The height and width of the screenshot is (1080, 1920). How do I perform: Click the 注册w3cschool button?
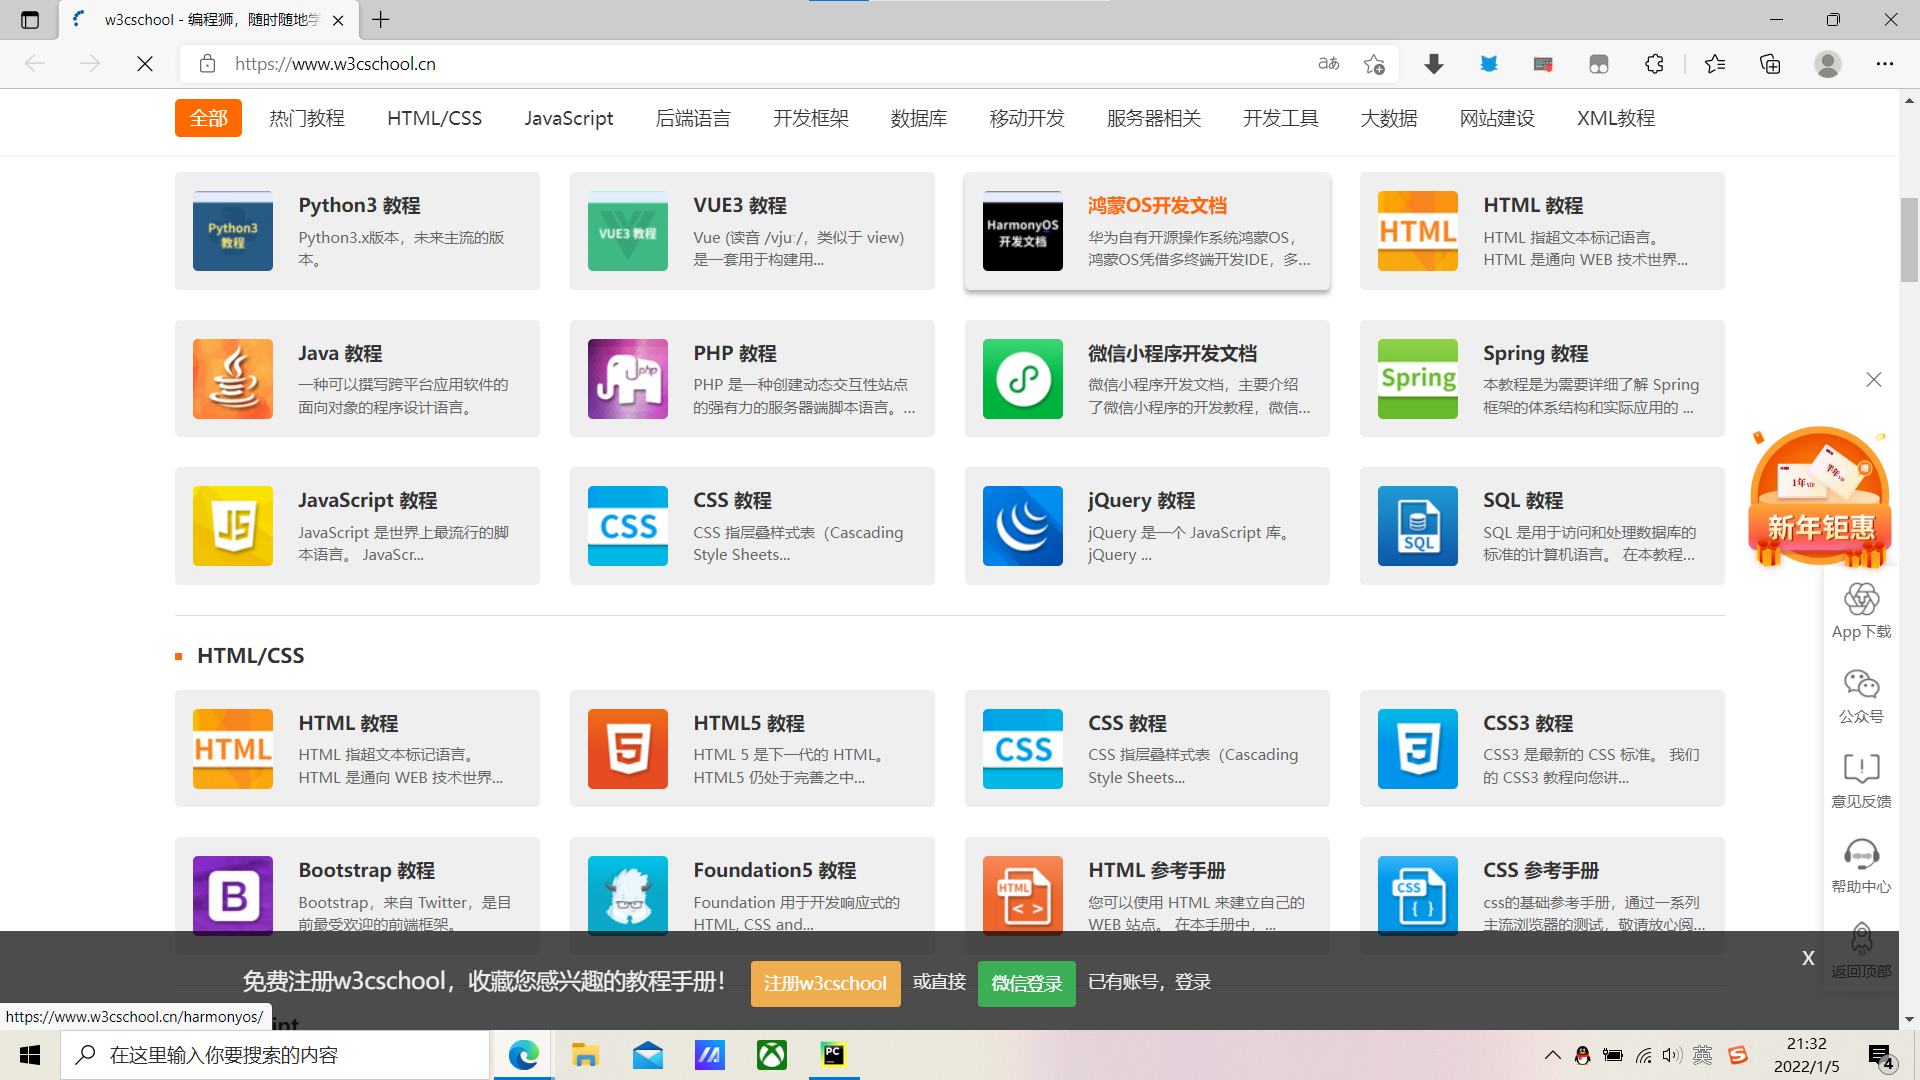coord(825,984)
